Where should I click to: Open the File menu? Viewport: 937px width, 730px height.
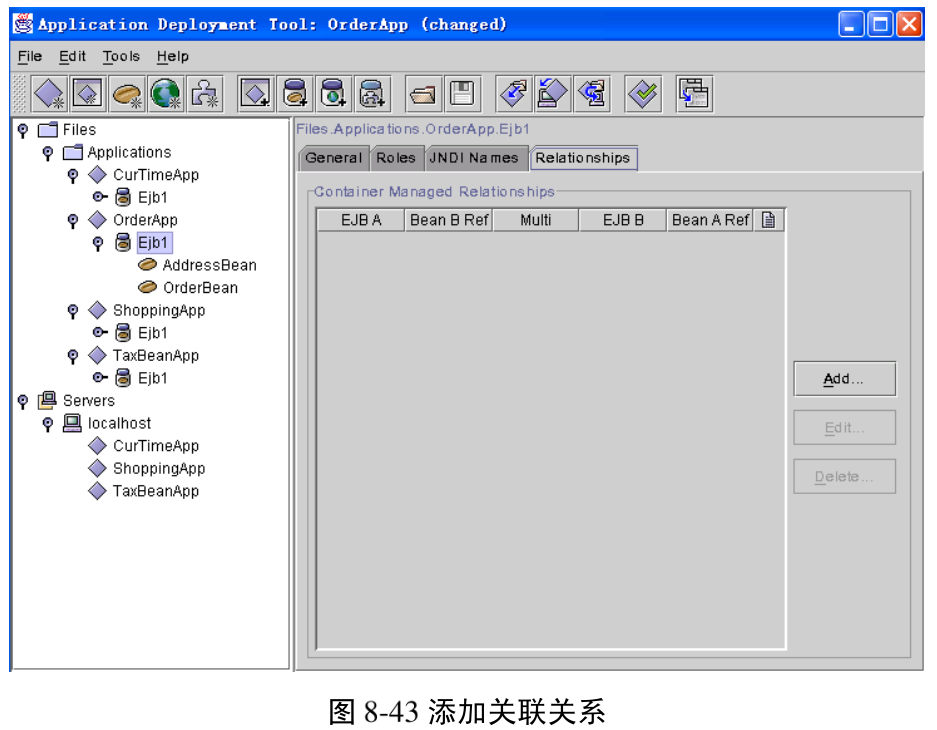click(30, 56)
